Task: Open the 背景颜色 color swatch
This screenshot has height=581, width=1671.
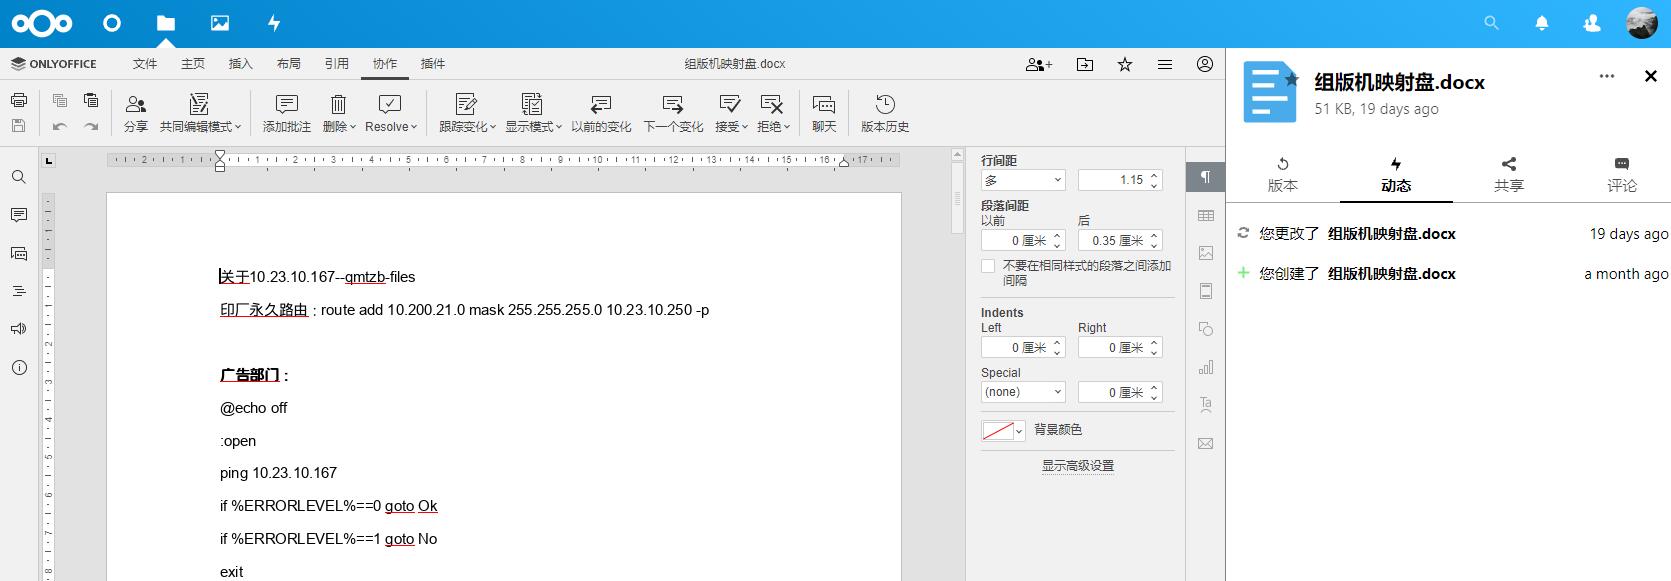Action: click(x=1003, y=430)
